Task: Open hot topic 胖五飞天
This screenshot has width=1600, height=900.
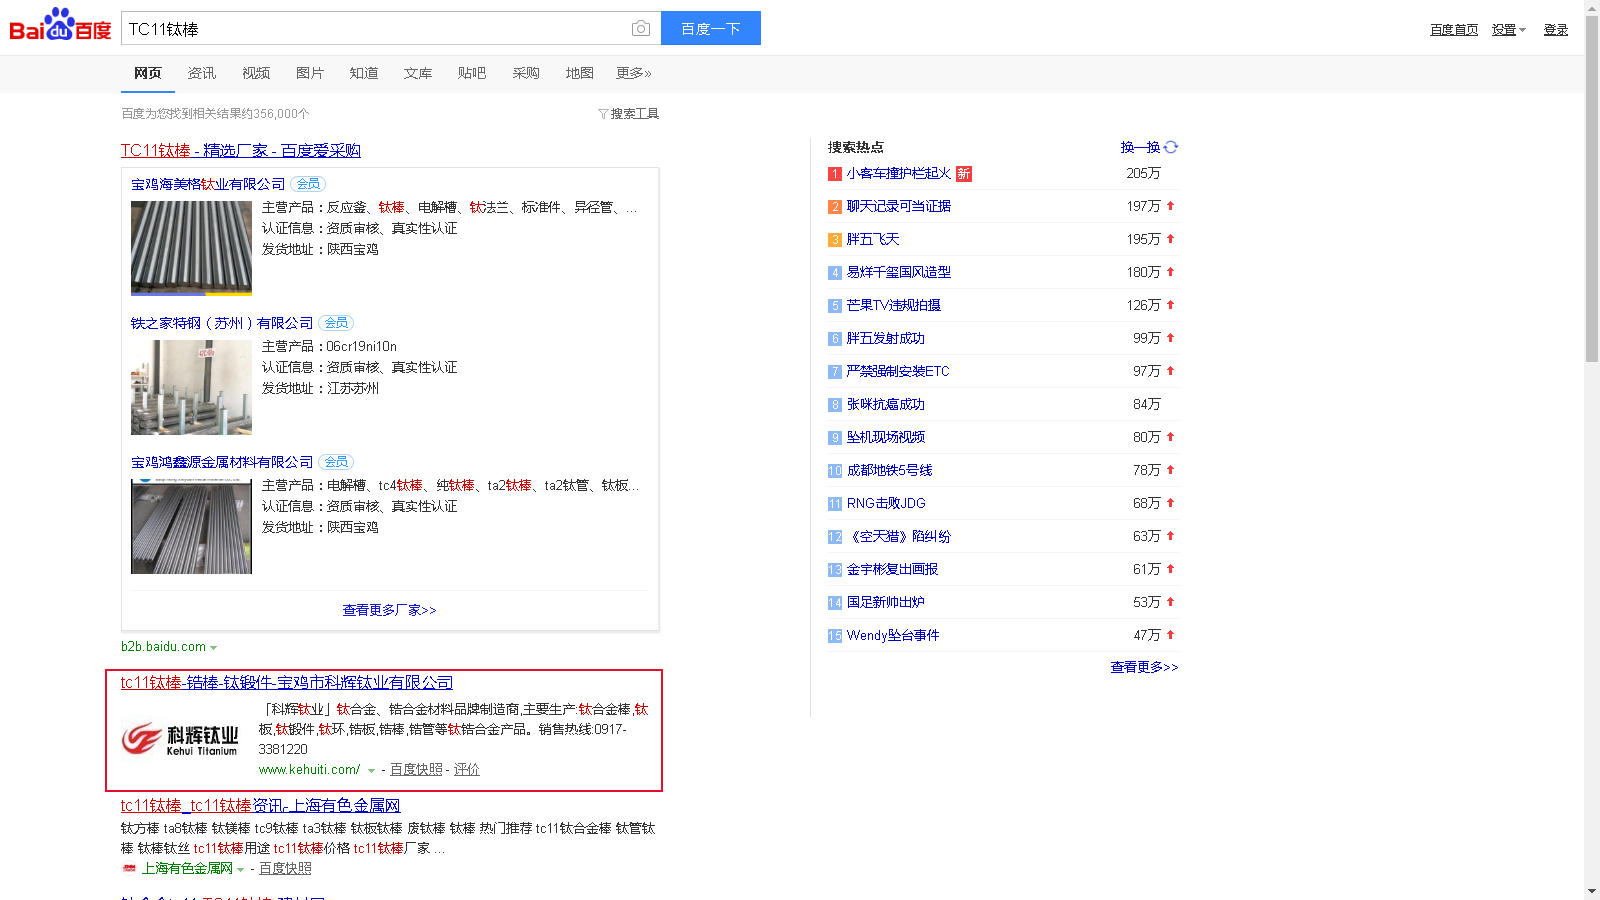Action: 873,239
